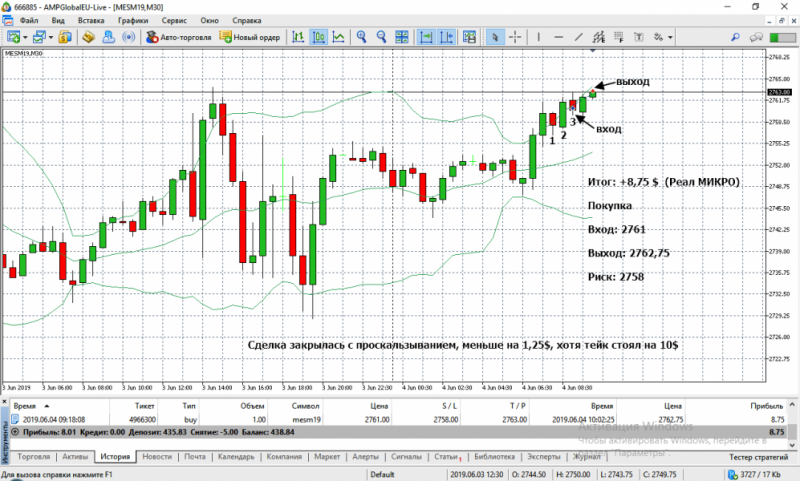800x481 pixels.
Task: Click the blue user cloud icon
Action: coord(109,37)
